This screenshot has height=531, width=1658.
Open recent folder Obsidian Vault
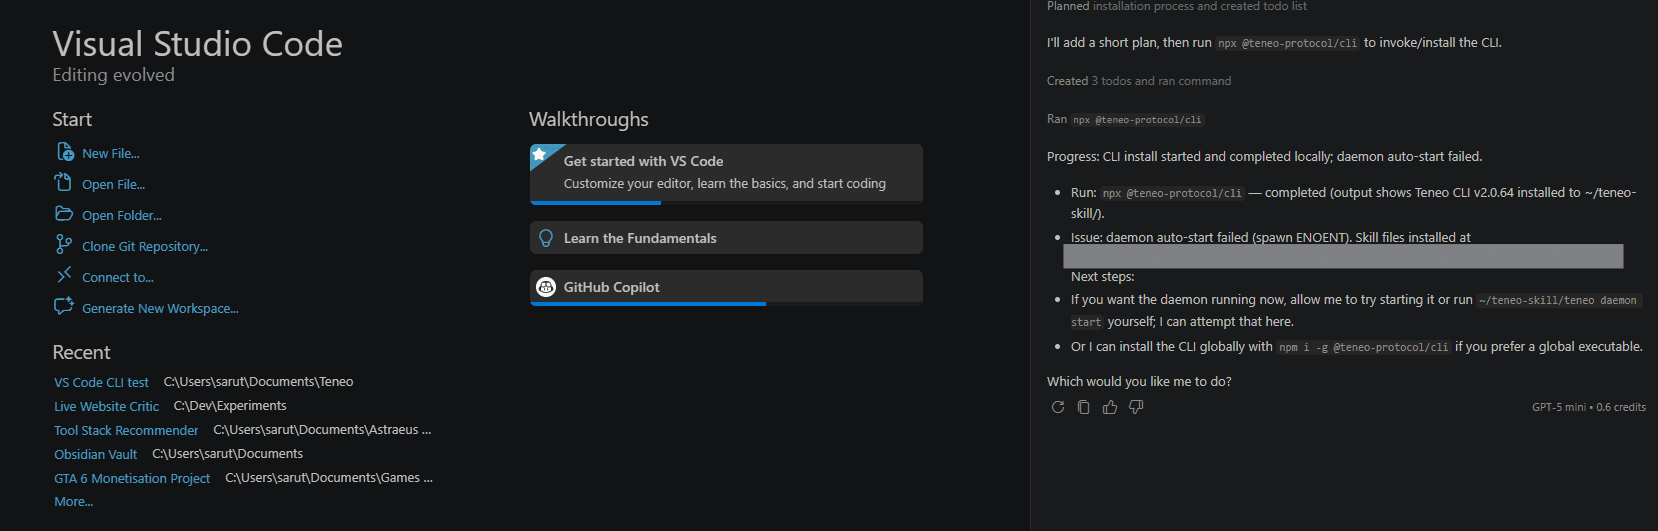(95, 454)
